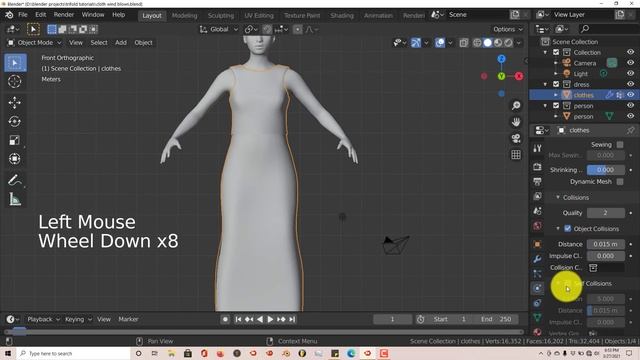Toggle dress collection visibility eye
The height and width of the screenshot is (360, 640).
[631, 84]
